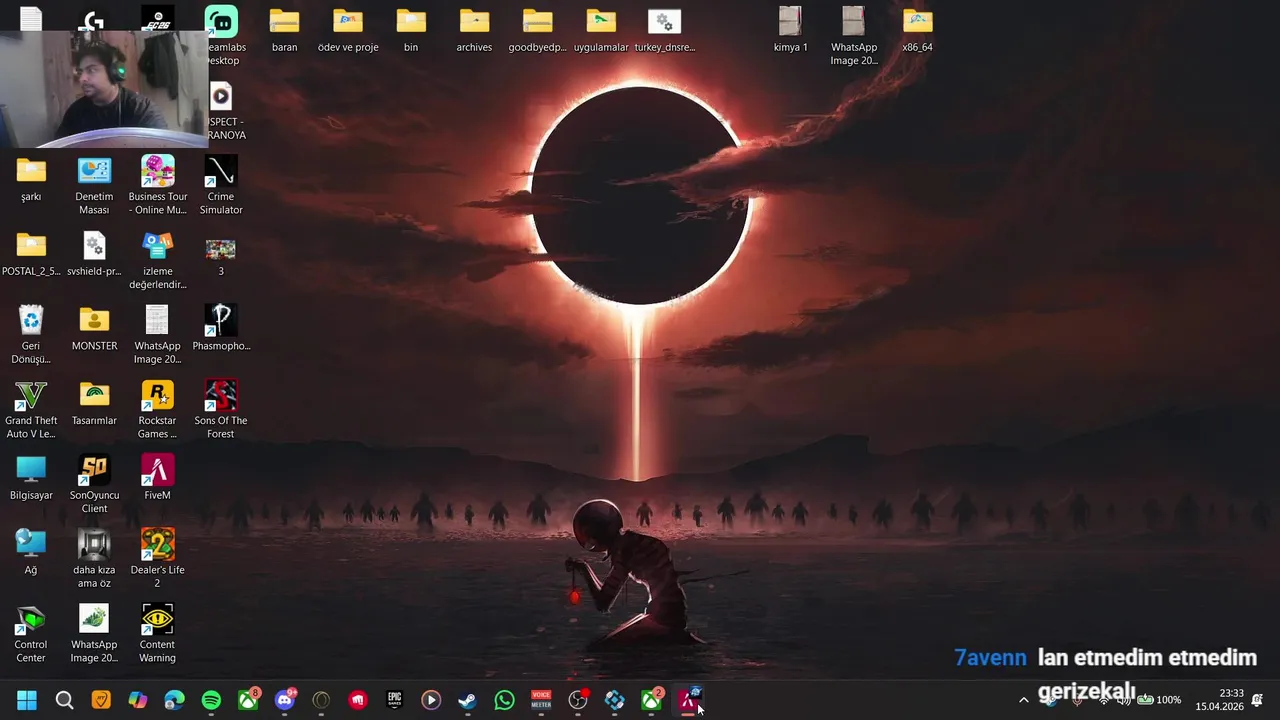The width and height of the screenshot is (1280, 720).
Task: Open the MONSTER folder
Action: coord(94,329)
